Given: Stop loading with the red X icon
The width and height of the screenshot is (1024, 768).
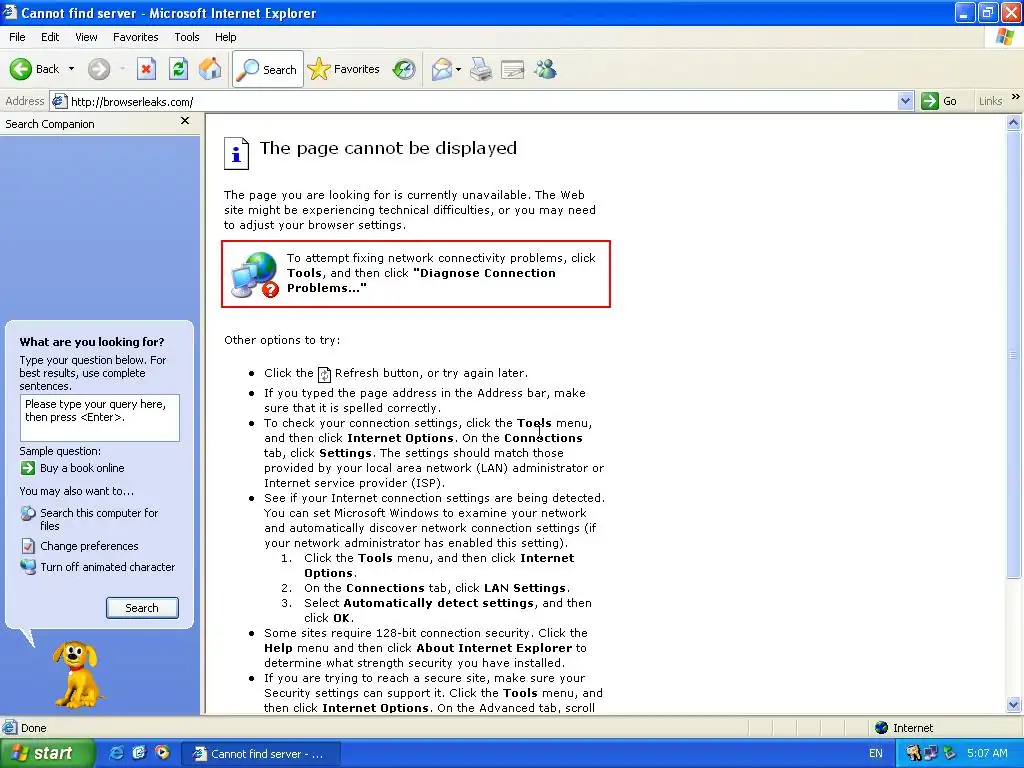Looking at the screenshot, I should tap(146, 69).
